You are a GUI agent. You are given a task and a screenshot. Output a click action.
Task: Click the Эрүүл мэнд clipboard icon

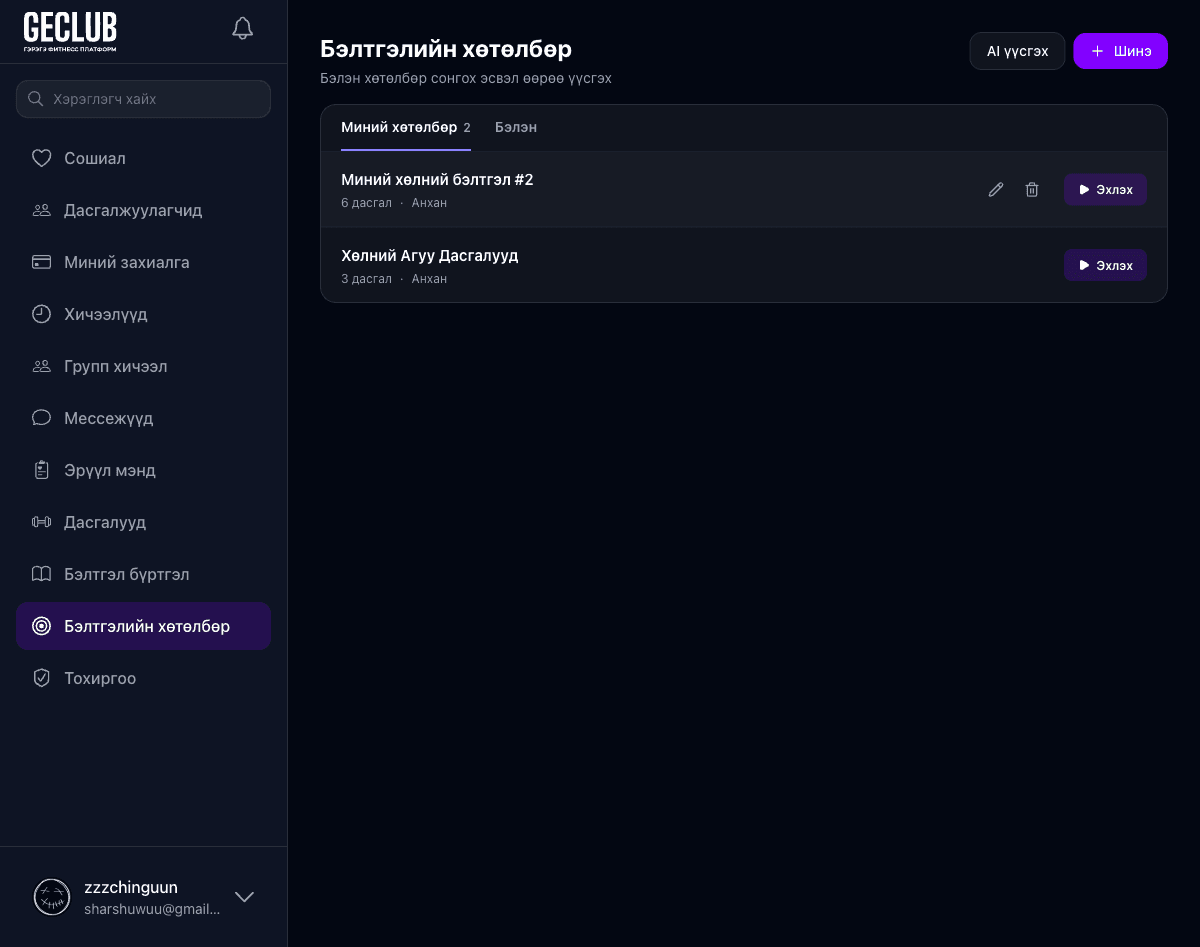pos(41,470)
